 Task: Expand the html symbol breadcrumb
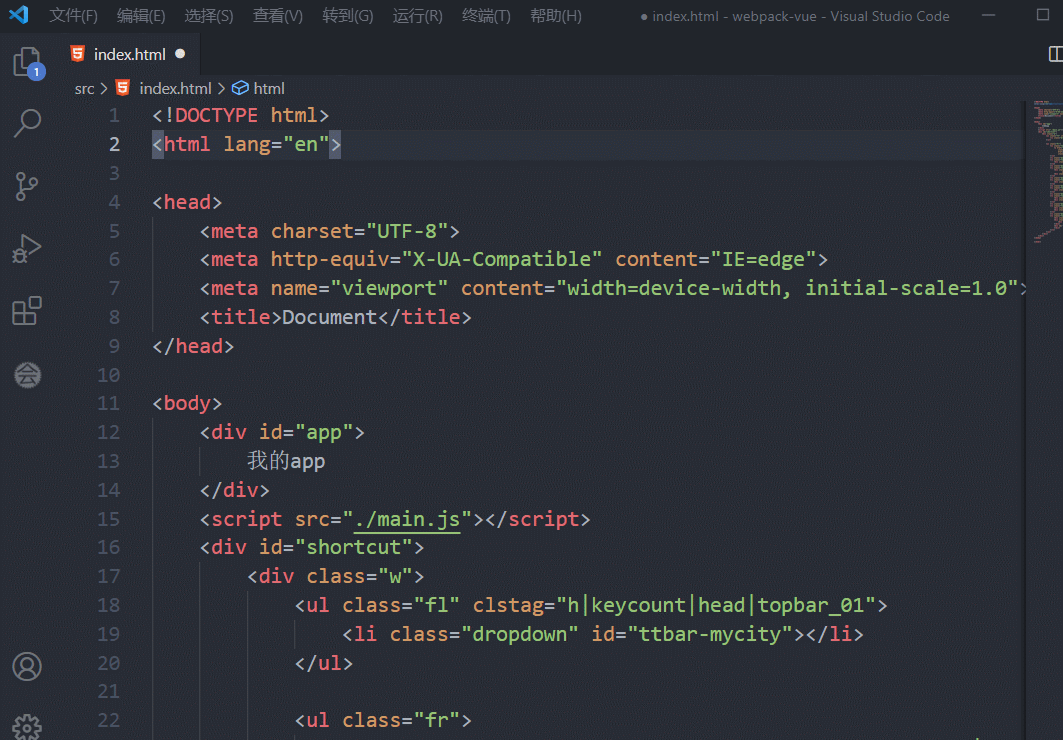[269, 88]
